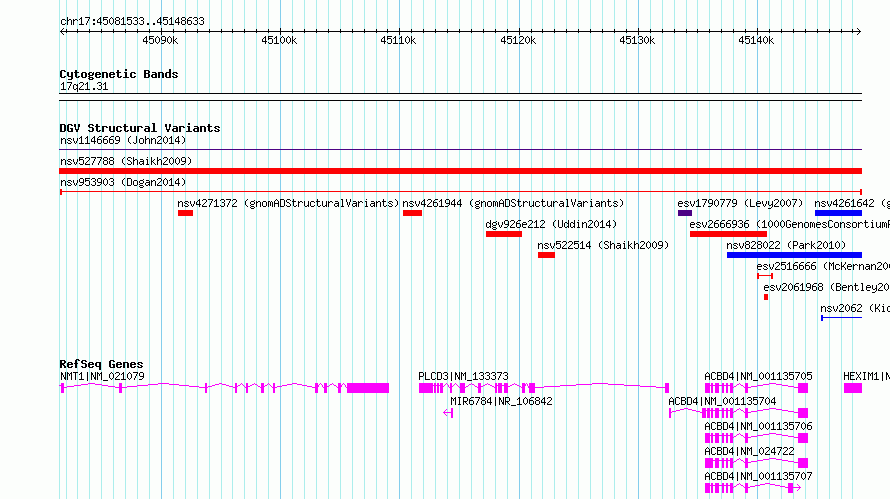
Task: Select the nsv522514 (Shaikh2009) label
Action: click(603, 245)
